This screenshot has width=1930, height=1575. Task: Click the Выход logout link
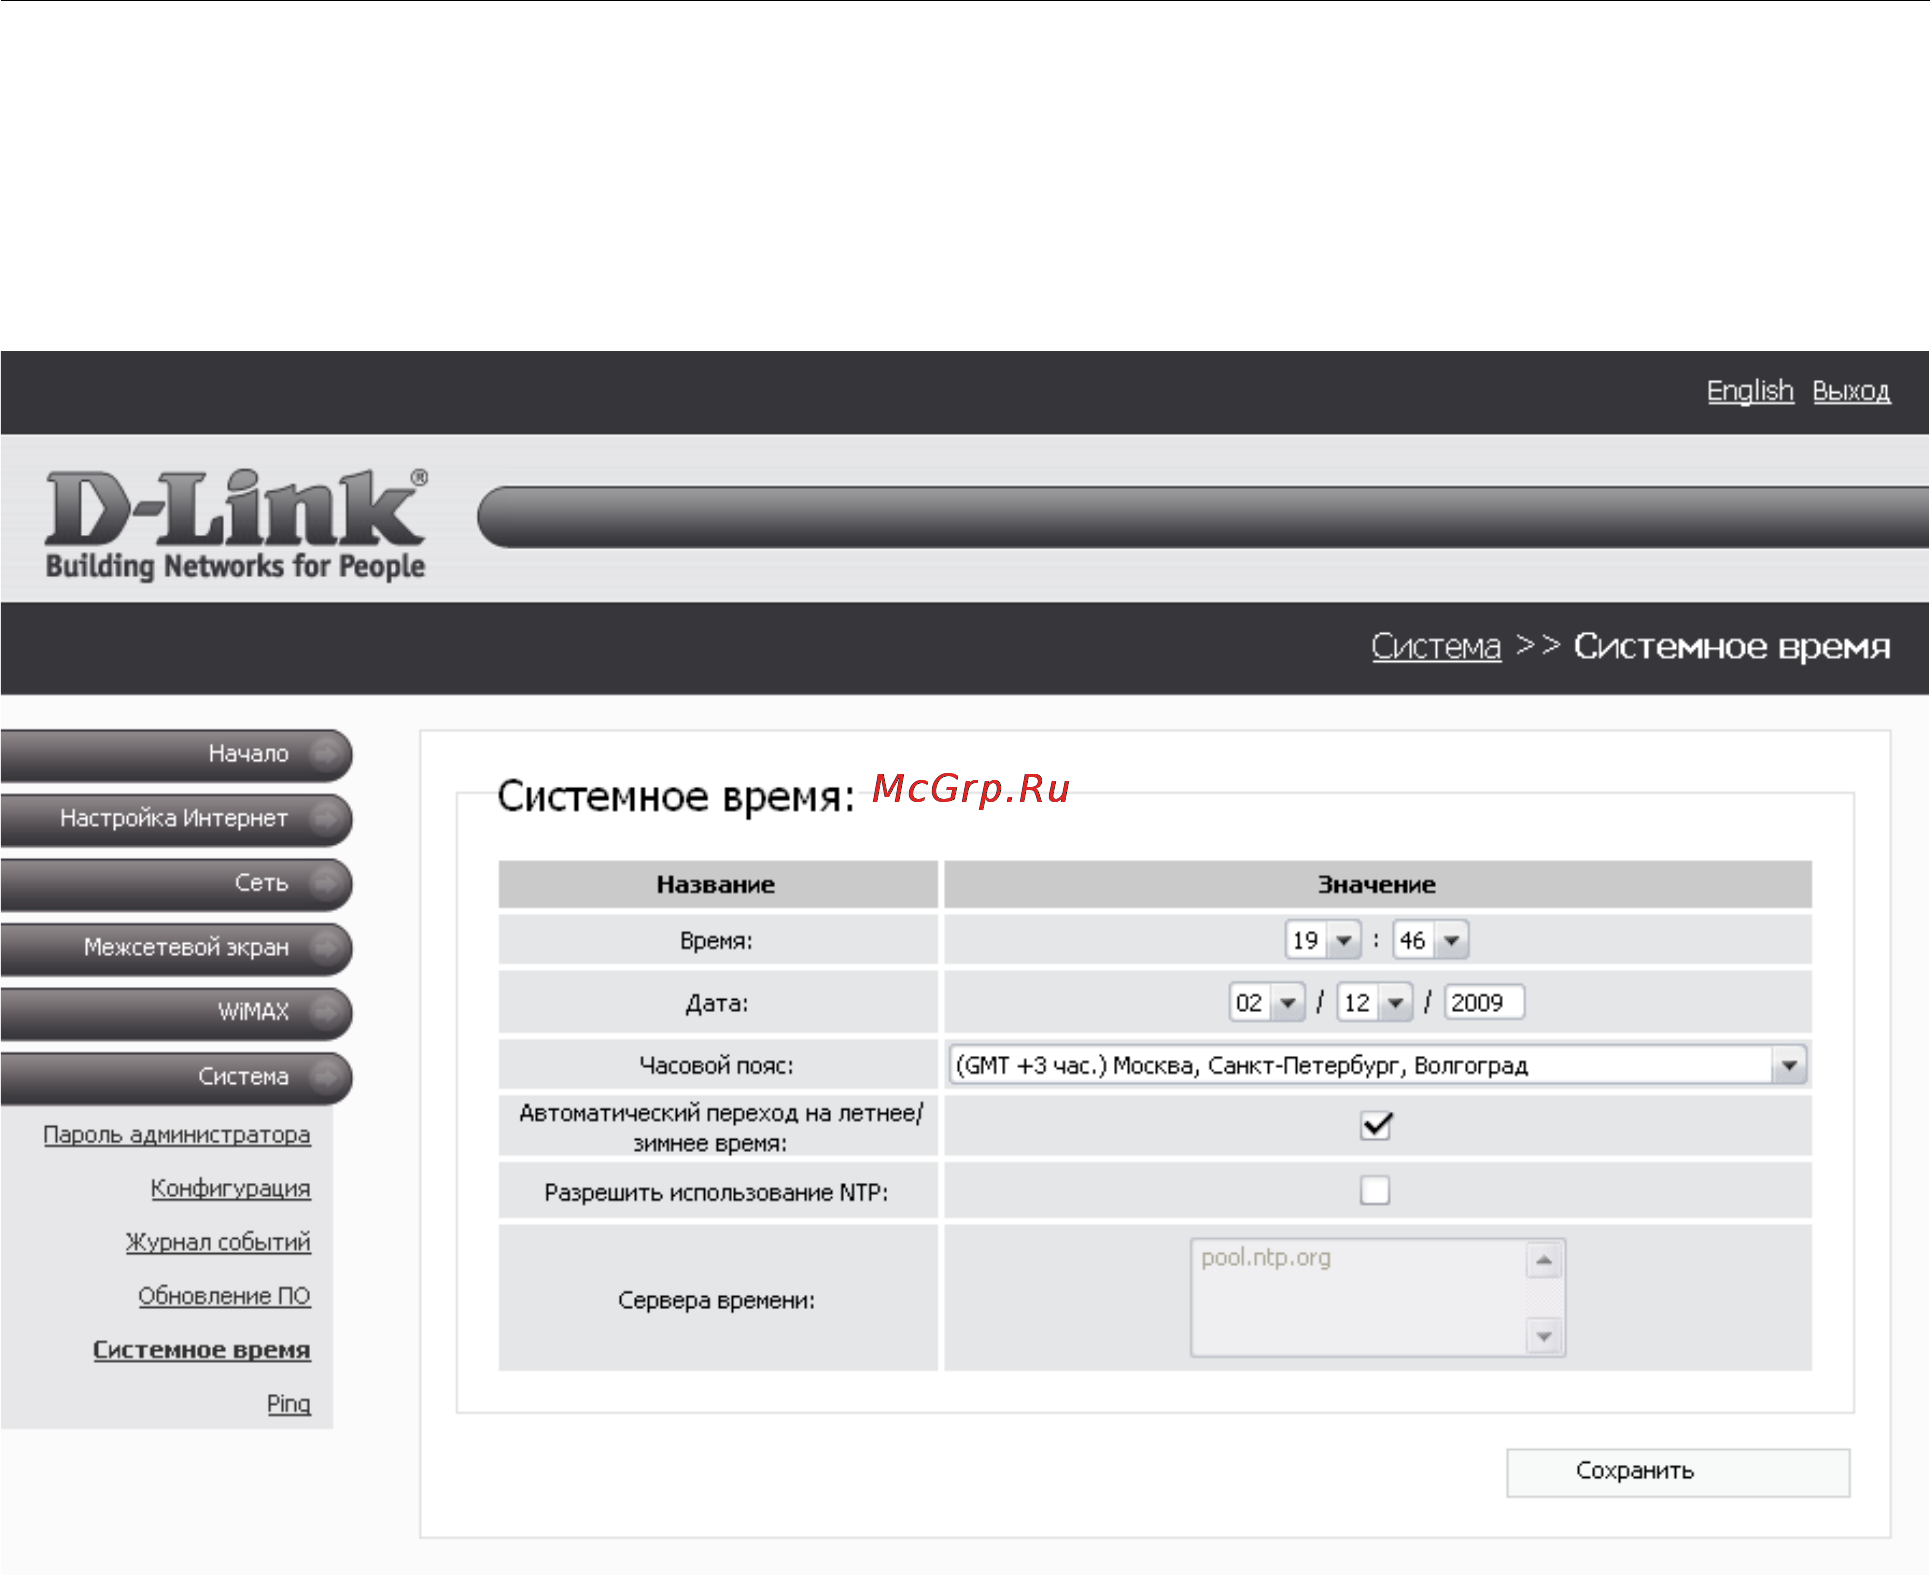tap(1851, 391)
